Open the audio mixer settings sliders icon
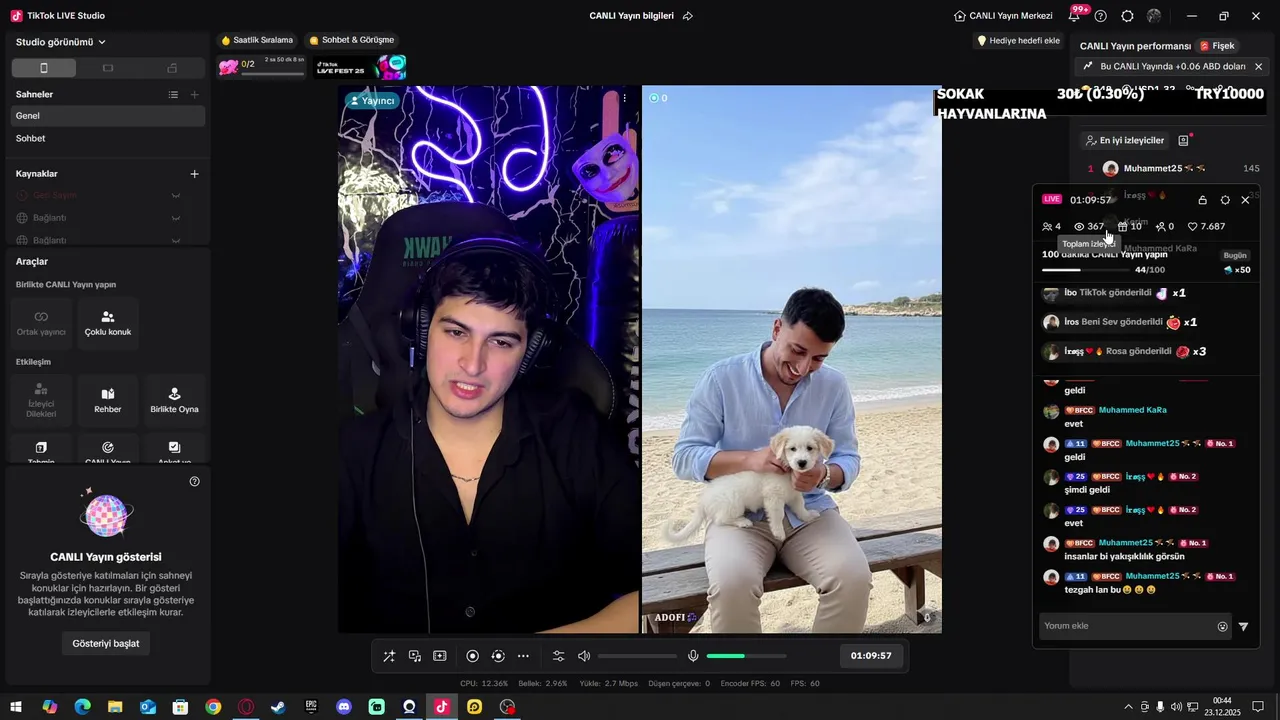Screen dimensions: 1280x720 [559, 656]
